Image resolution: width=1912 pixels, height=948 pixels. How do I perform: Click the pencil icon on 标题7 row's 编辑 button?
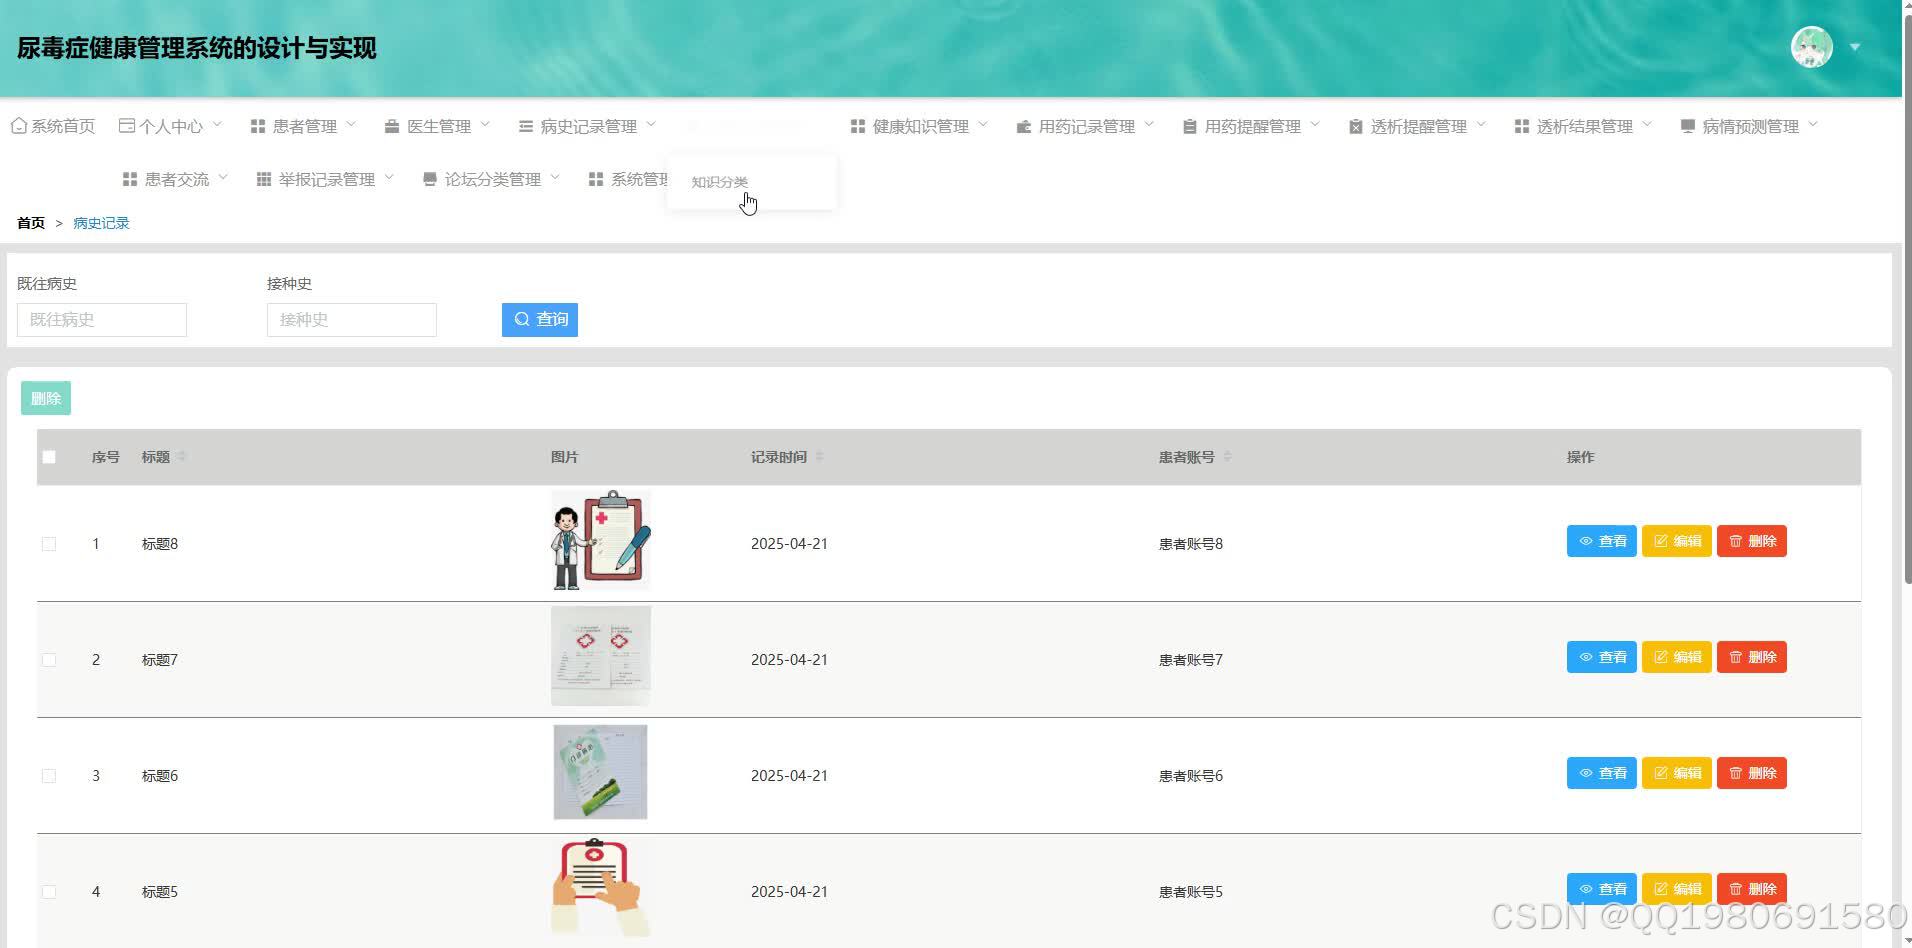[1660, 657]
